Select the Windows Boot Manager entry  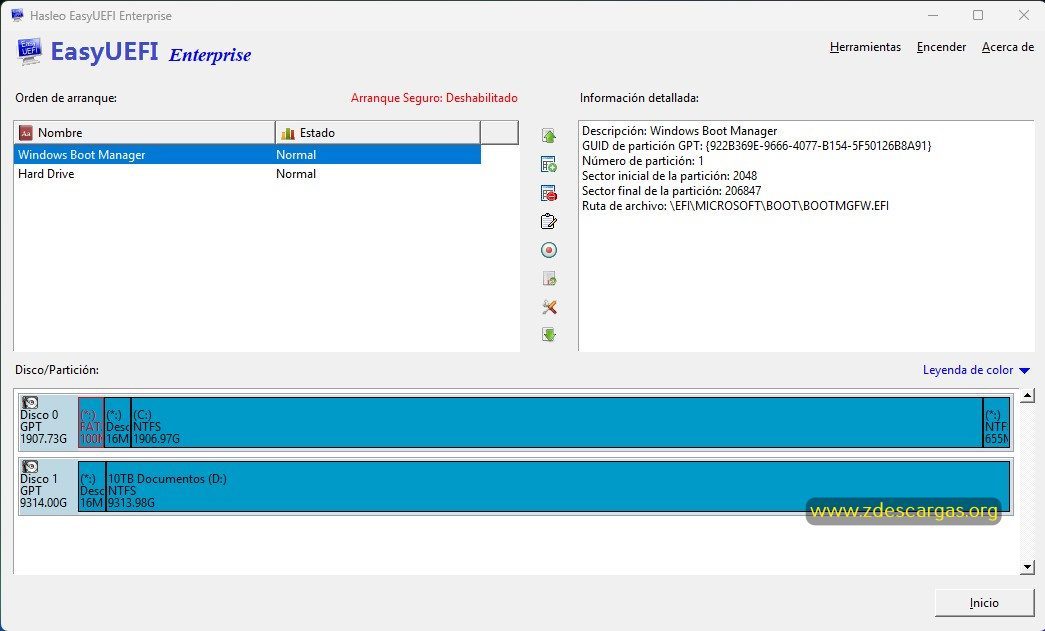(x=247, y=155)
